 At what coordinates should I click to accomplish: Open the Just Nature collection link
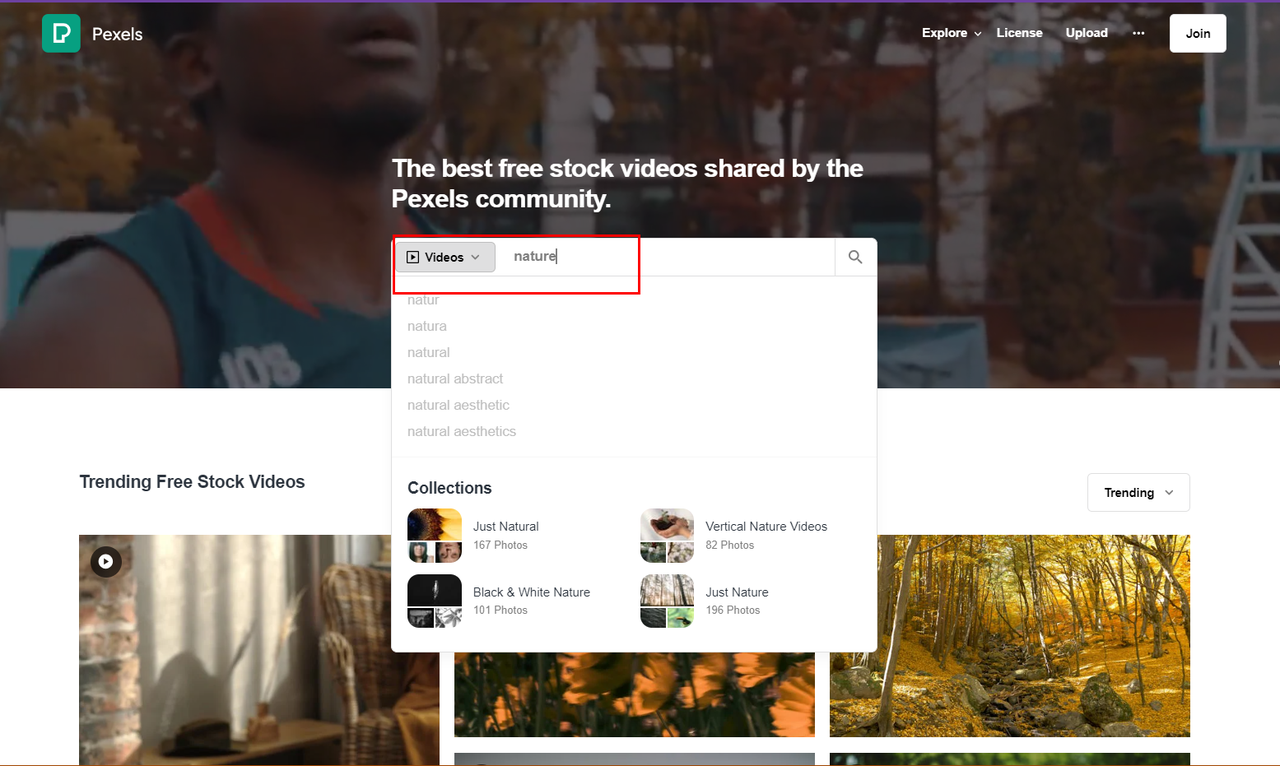click(x=737, y=592)
